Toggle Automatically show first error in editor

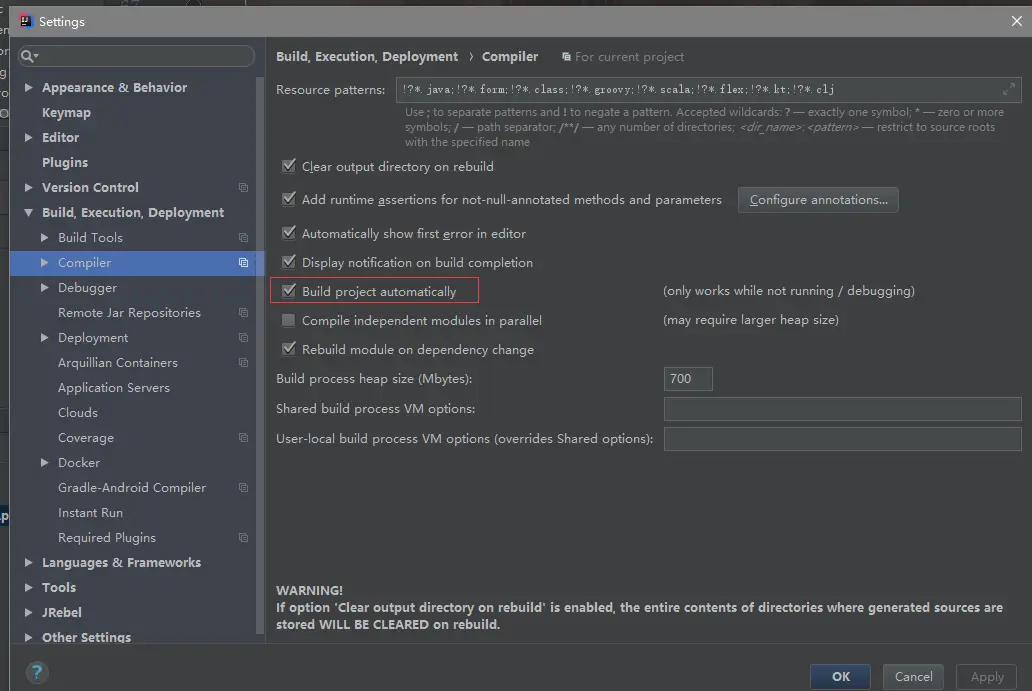[288, 233]
